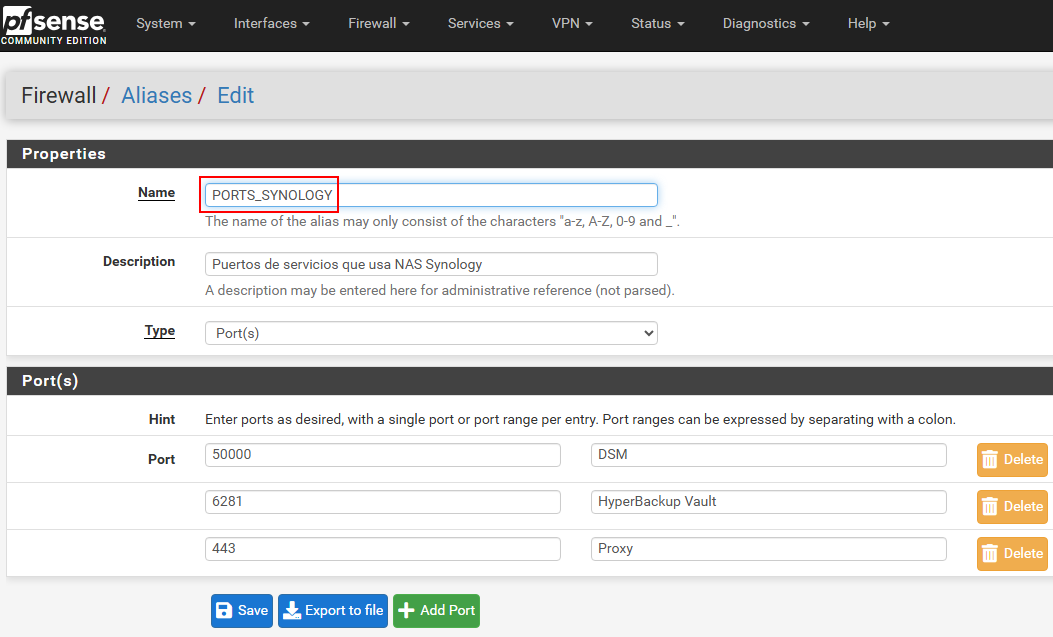The height and width of the screenshot is (637, 1053).
Task: Click the 'not parsed' description help text
Action: [x=440, y=291]
